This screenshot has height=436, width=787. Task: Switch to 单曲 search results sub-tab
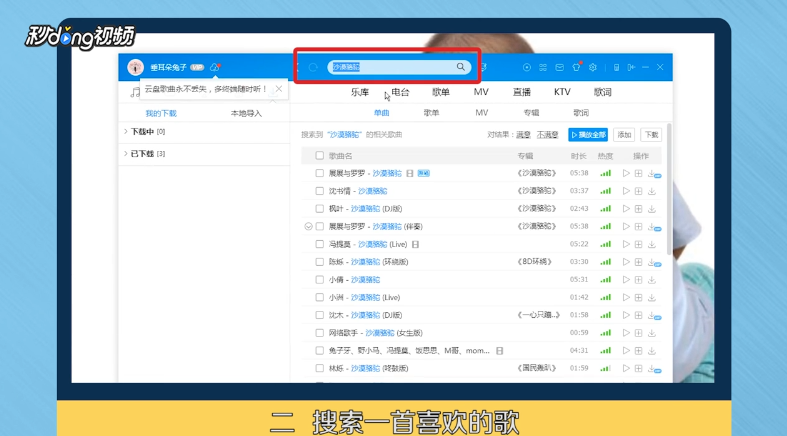(381, 113)
